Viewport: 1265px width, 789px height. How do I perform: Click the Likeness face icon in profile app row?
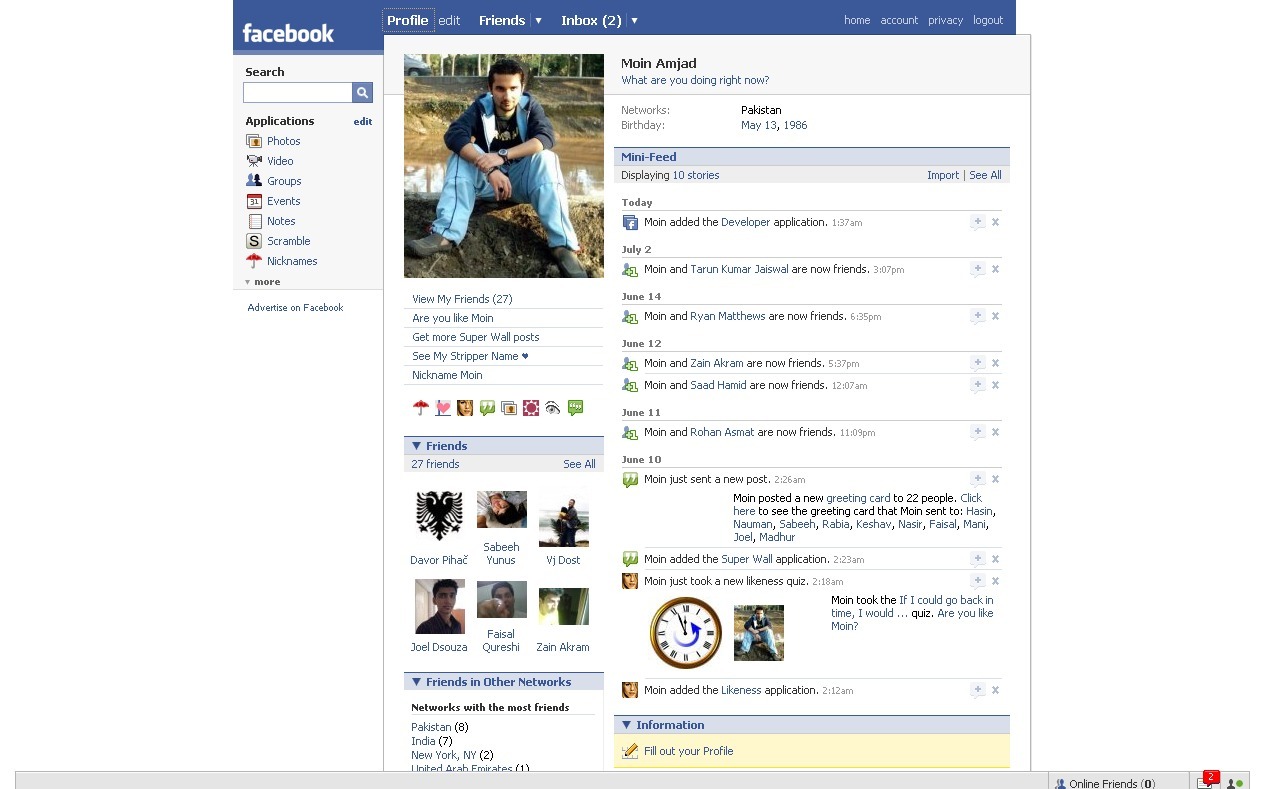[465, 408]
